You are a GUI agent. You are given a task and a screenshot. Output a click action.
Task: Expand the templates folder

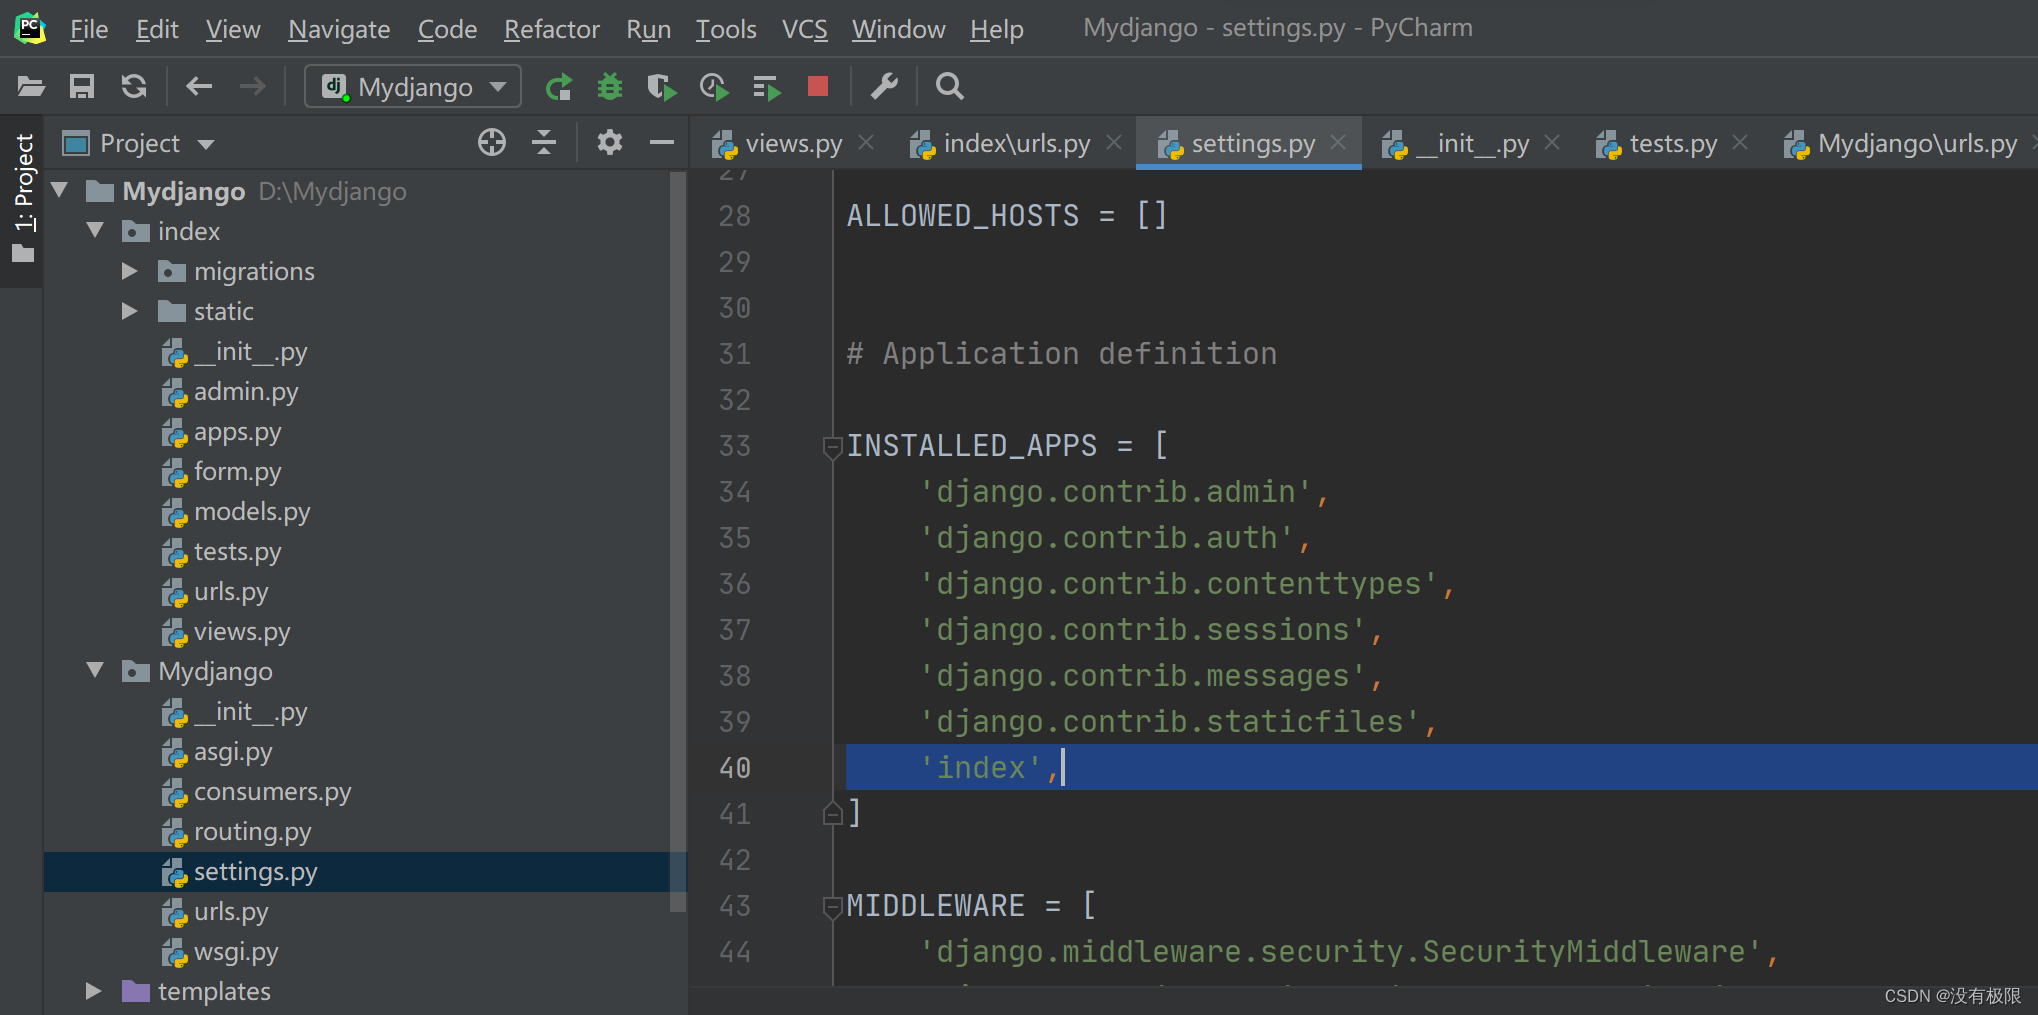coord(93,991)
